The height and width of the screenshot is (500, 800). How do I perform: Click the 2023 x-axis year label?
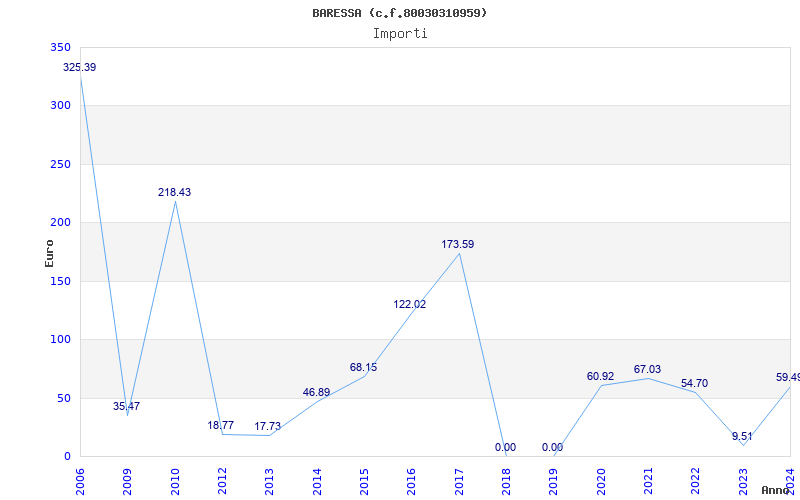743,482
